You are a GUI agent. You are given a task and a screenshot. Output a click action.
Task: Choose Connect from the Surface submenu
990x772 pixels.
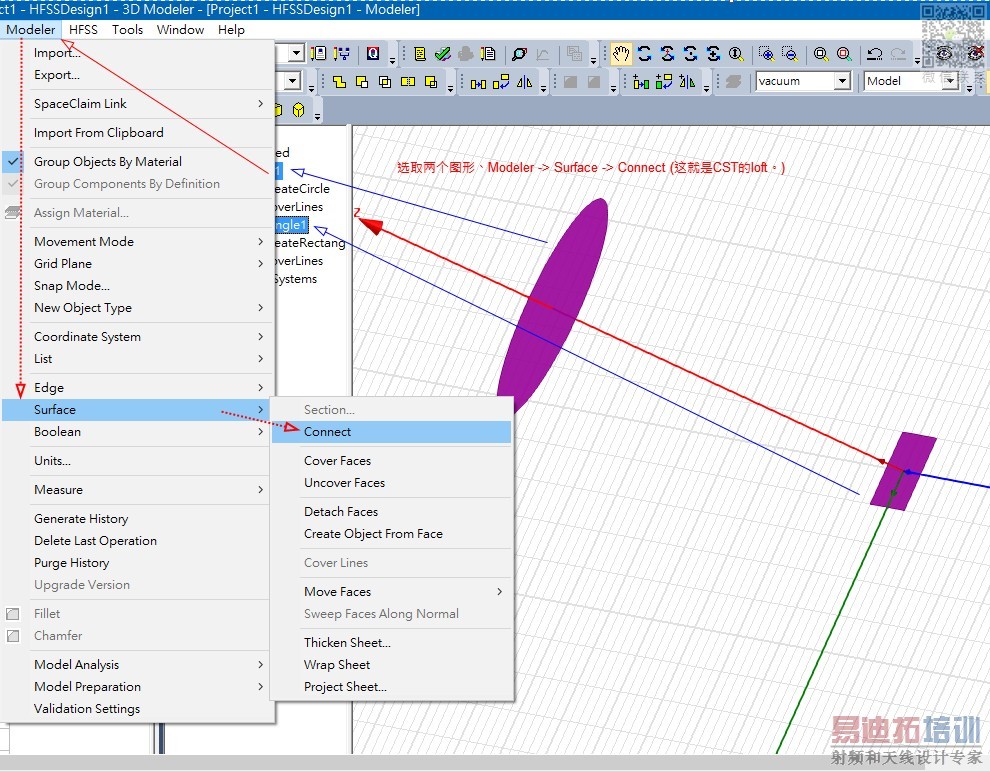[328, 432]
